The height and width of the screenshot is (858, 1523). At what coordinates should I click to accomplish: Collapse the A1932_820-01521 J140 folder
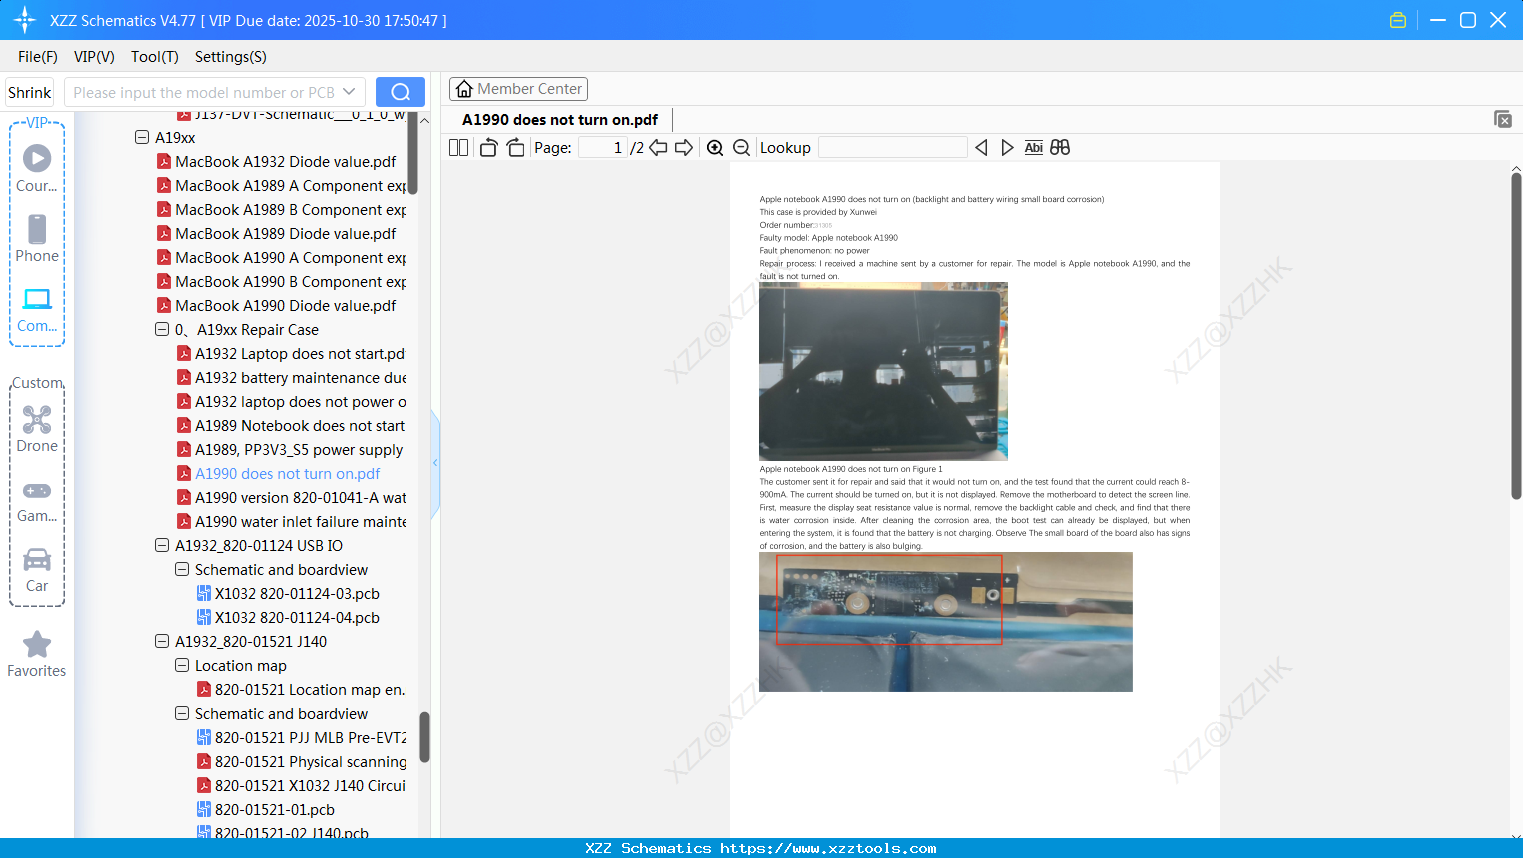(162, 641)
